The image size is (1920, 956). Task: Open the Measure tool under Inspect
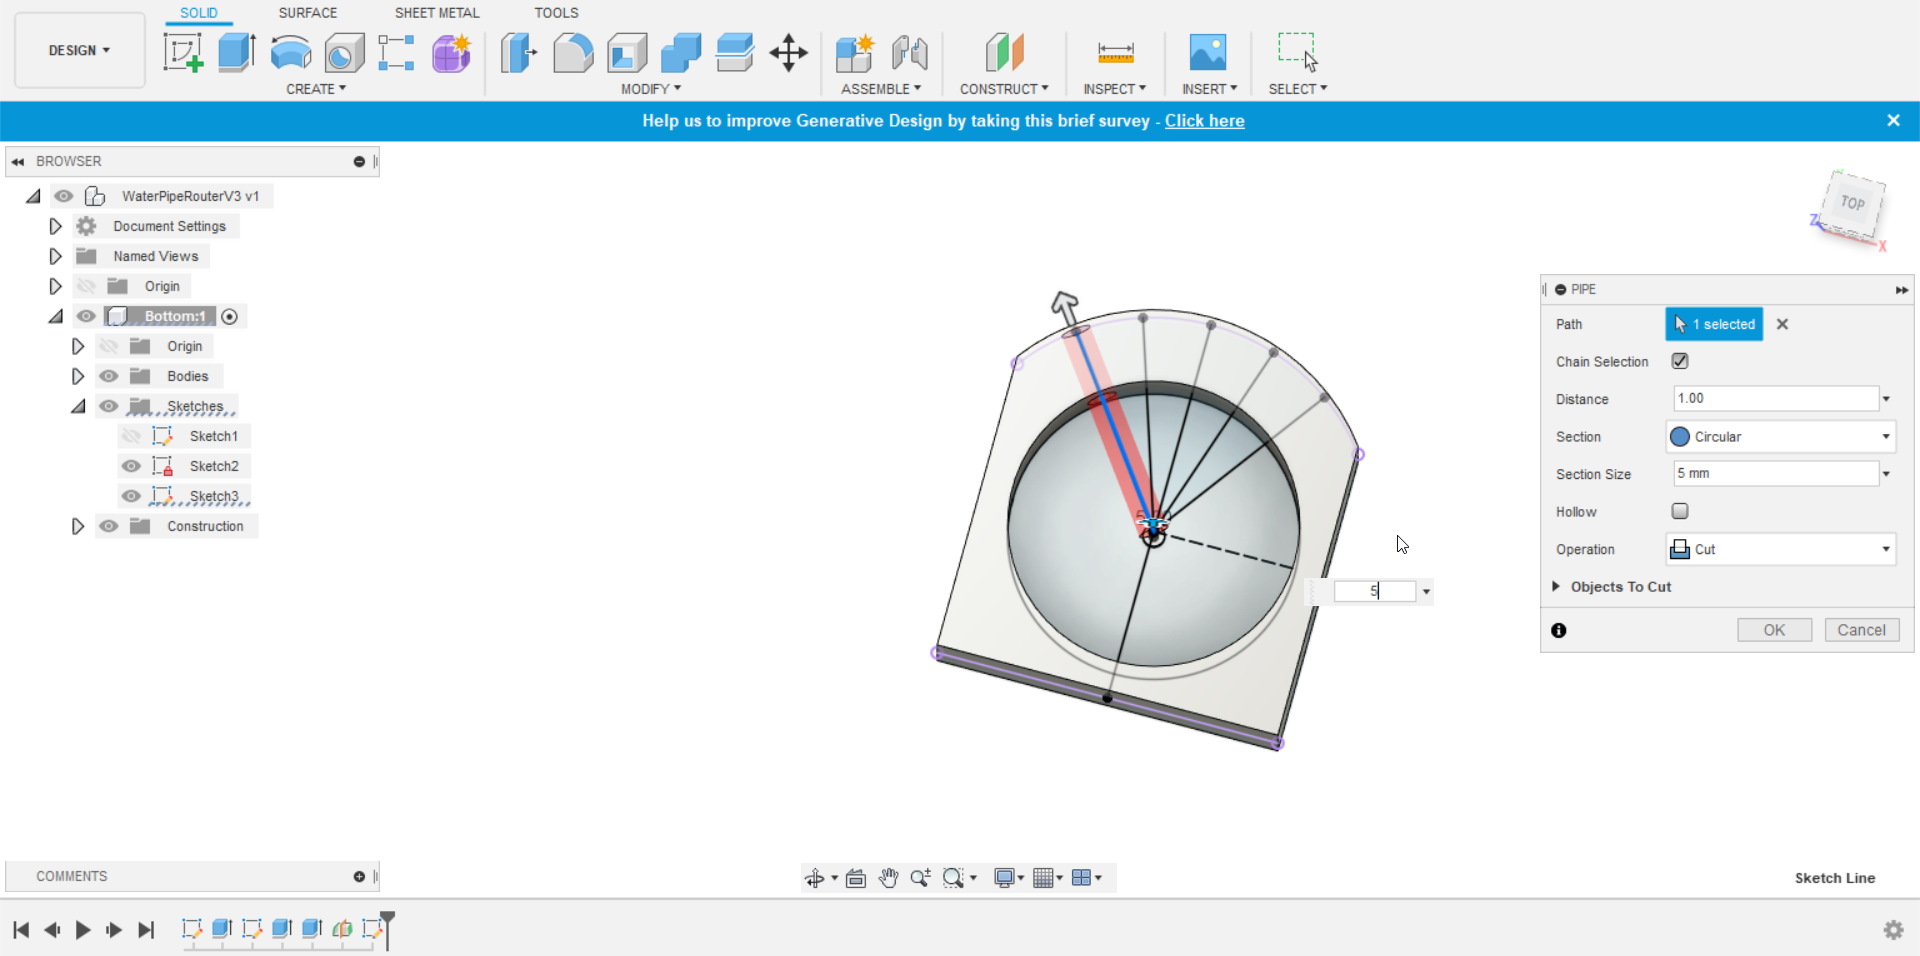1115,52
